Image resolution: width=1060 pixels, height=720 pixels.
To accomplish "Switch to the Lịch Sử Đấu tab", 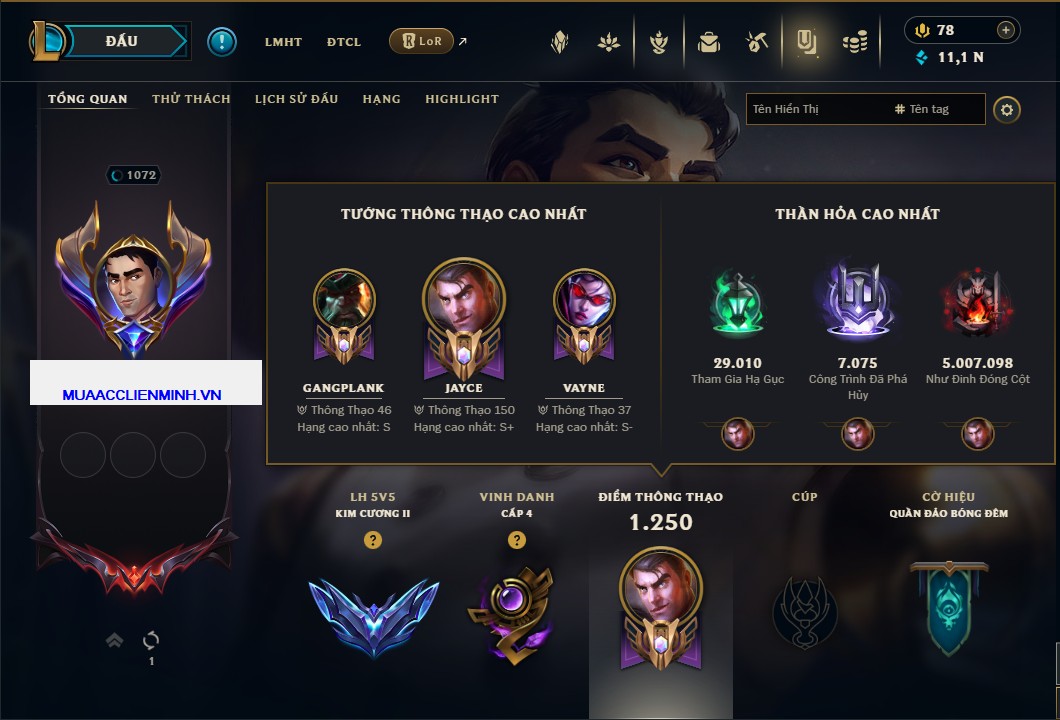I will tap(296, 99).
